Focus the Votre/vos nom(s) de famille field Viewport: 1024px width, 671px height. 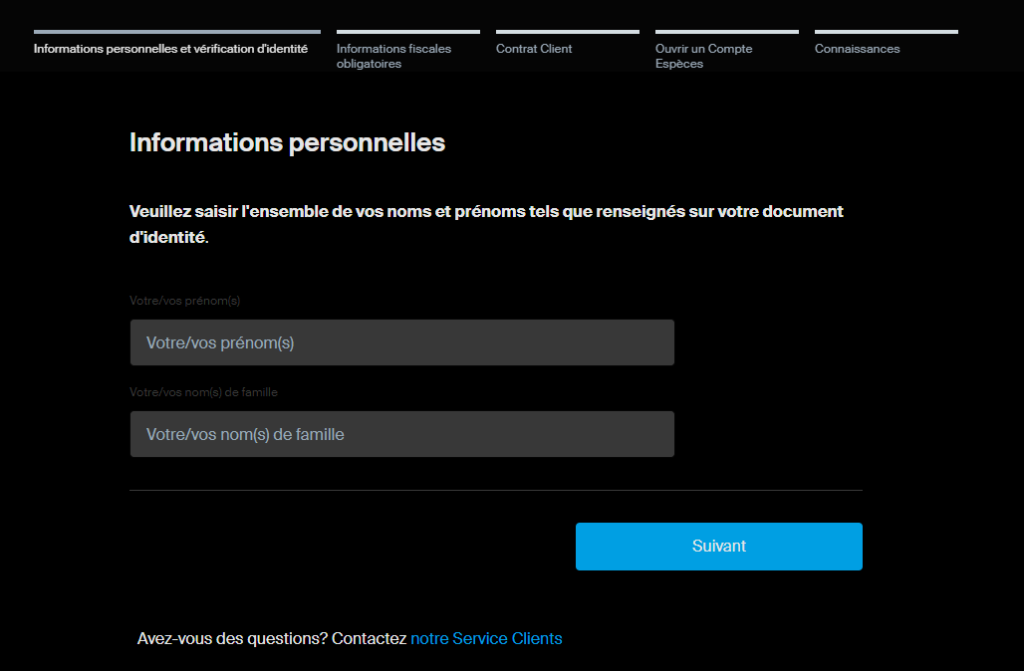pos(402,434)
